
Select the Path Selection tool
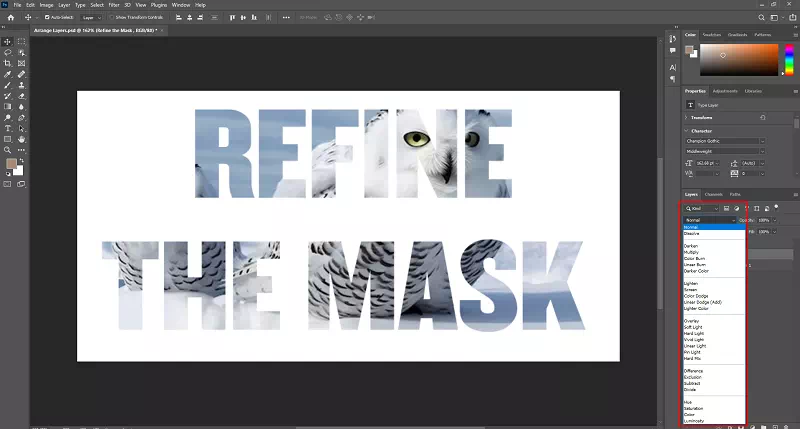[x=21, y=129]
